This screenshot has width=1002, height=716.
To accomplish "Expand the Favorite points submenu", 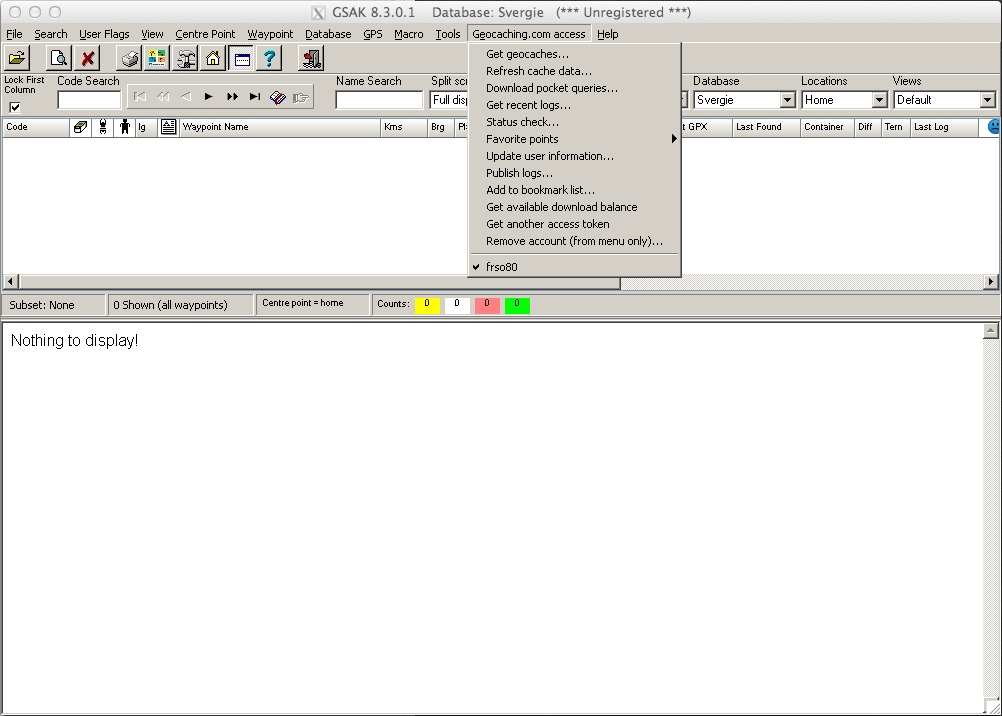I will [x=574, y=139].
